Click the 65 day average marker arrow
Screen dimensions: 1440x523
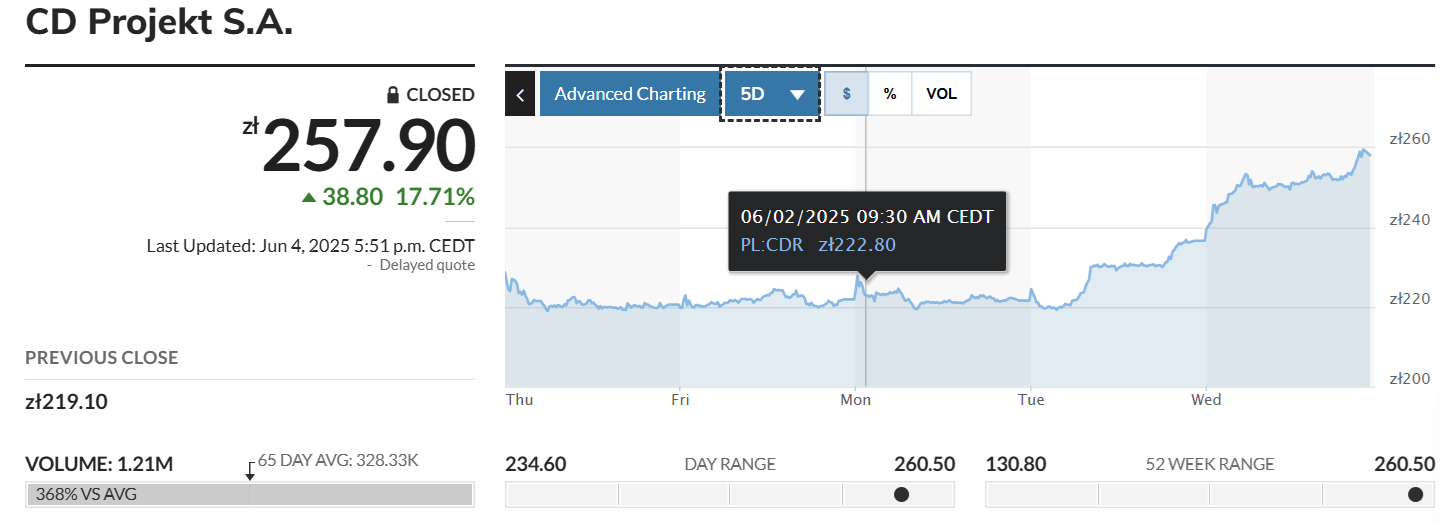250,470
